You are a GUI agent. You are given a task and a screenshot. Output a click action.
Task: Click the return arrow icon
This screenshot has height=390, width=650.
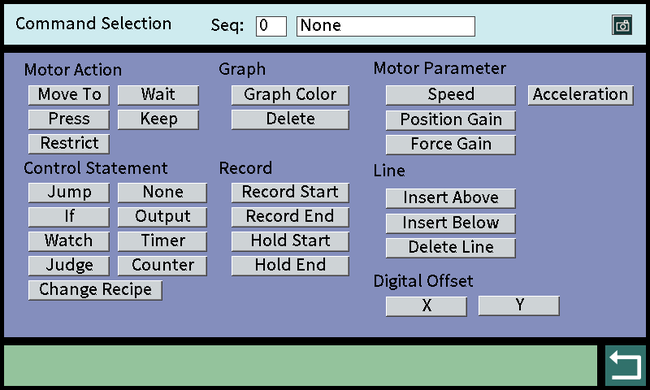tap(626, 366)
